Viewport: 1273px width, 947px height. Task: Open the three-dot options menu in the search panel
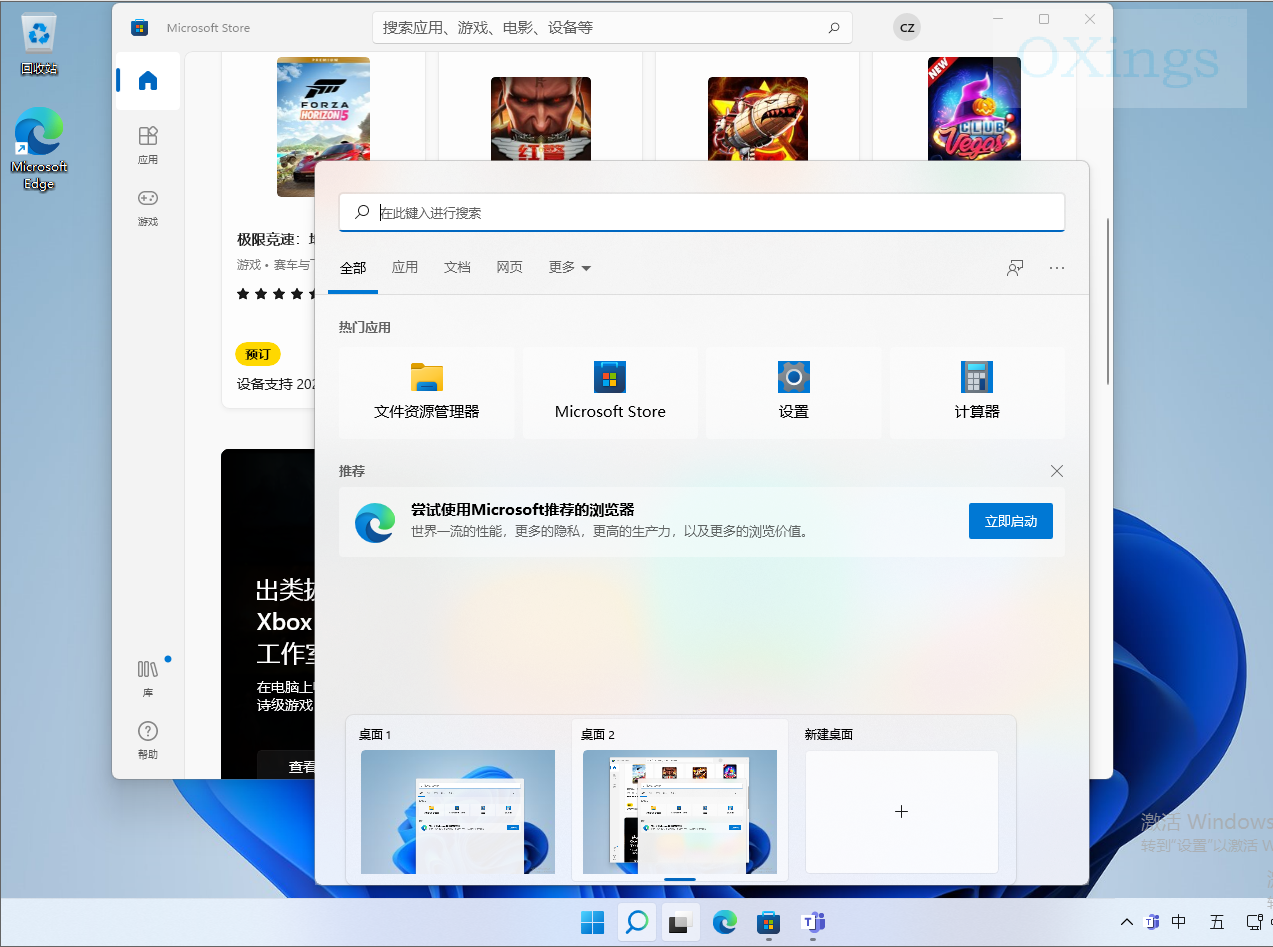(1057, 268)
